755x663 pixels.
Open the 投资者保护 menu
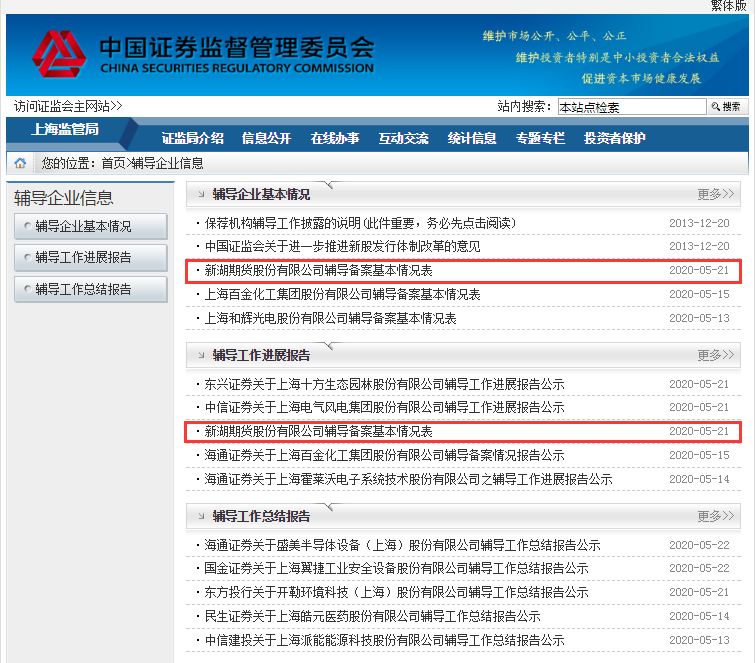pos(614,138)
